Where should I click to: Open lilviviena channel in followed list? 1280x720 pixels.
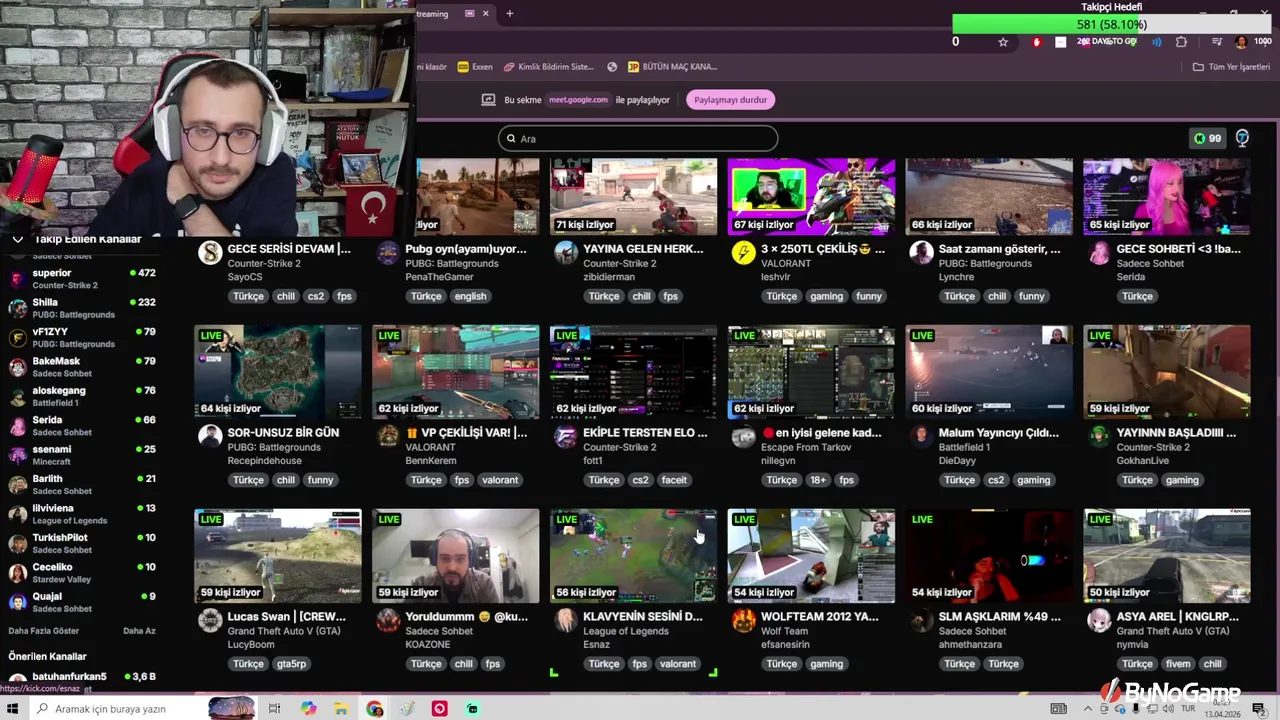tap(82, 514)
